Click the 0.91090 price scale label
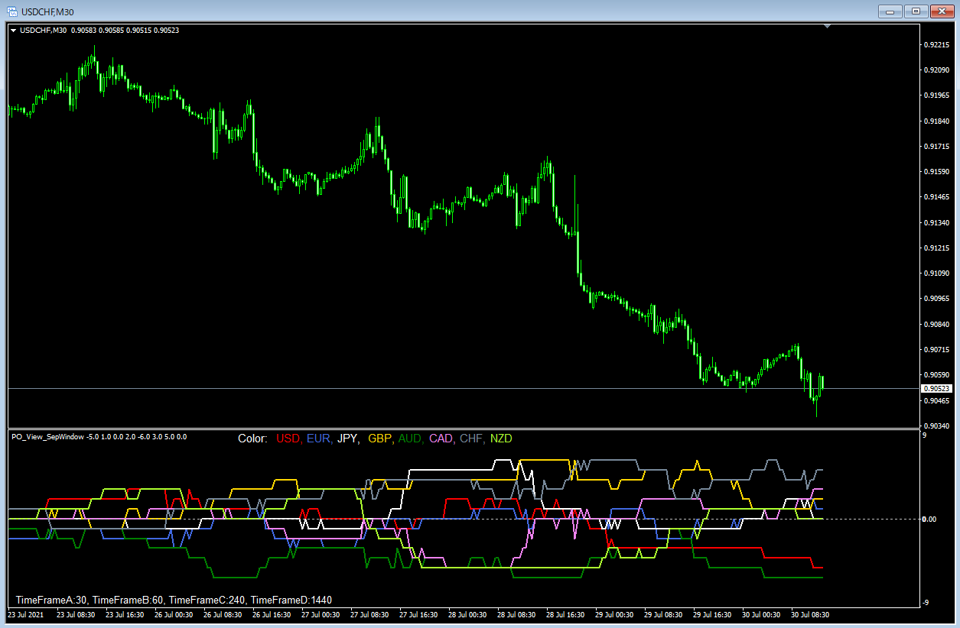Screen dimensions: 960x628 coord(937,274)
